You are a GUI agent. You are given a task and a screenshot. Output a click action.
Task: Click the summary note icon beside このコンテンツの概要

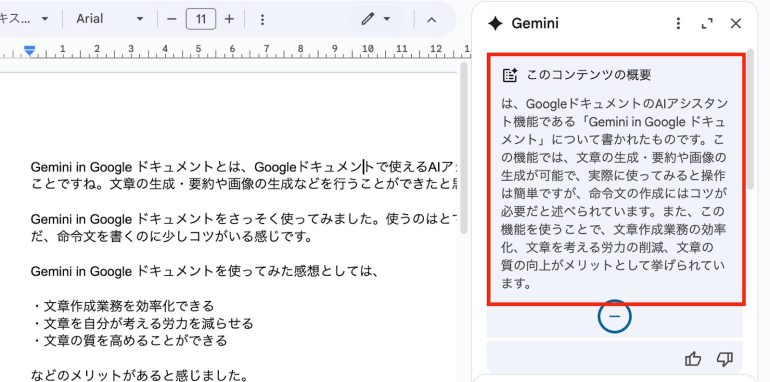click(x=510, y=75)
